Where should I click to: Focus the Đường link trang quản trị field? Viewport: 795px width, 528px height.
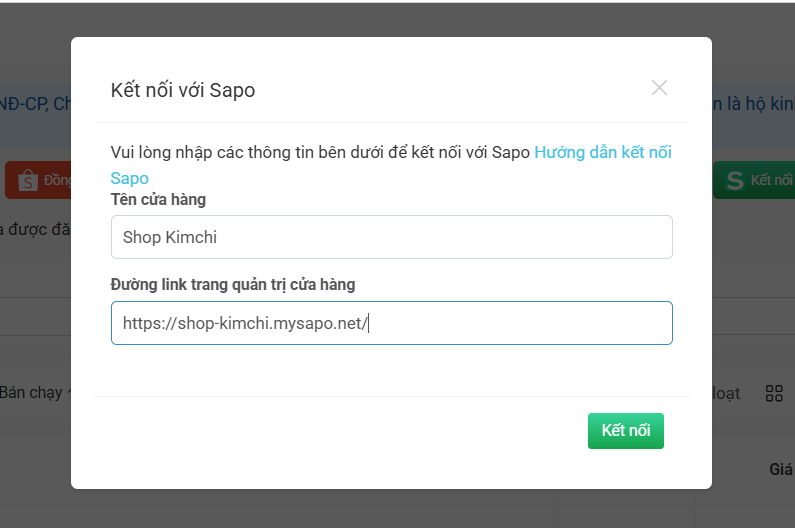coord(391,323)
